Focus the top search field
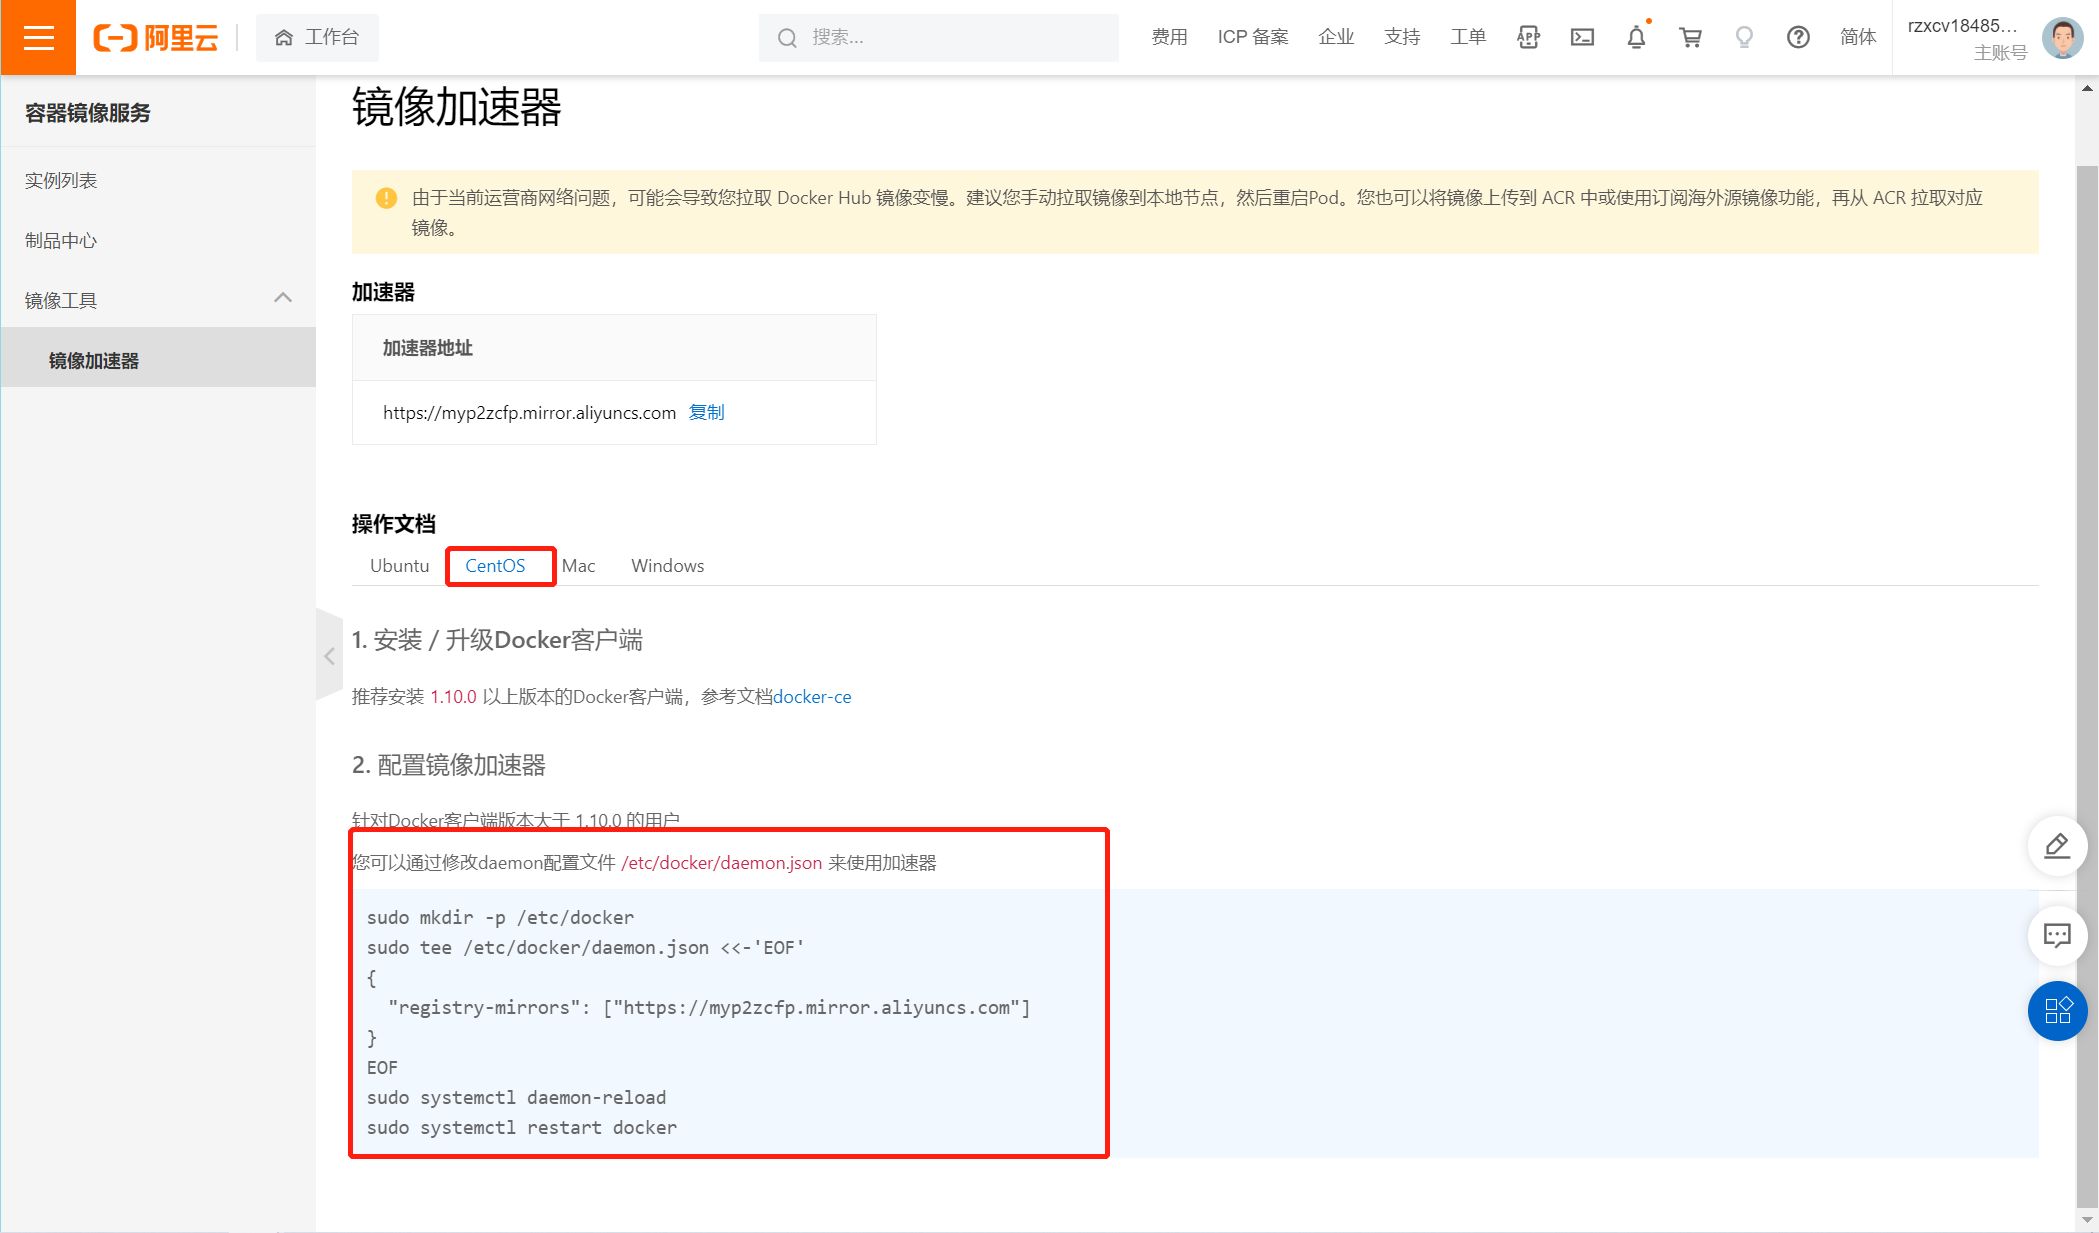2099x1233 pixels. coord(938,38)
